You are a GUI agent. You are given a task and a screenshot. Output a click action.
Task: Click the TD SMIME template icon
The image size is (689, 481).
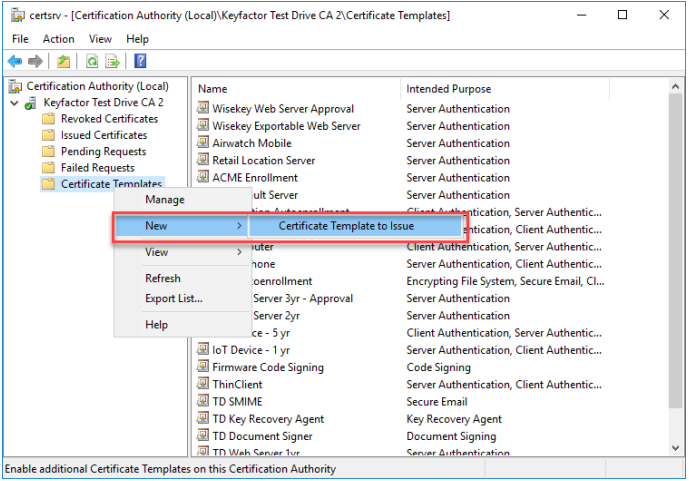pyautogui.click(x=203, y=401)
